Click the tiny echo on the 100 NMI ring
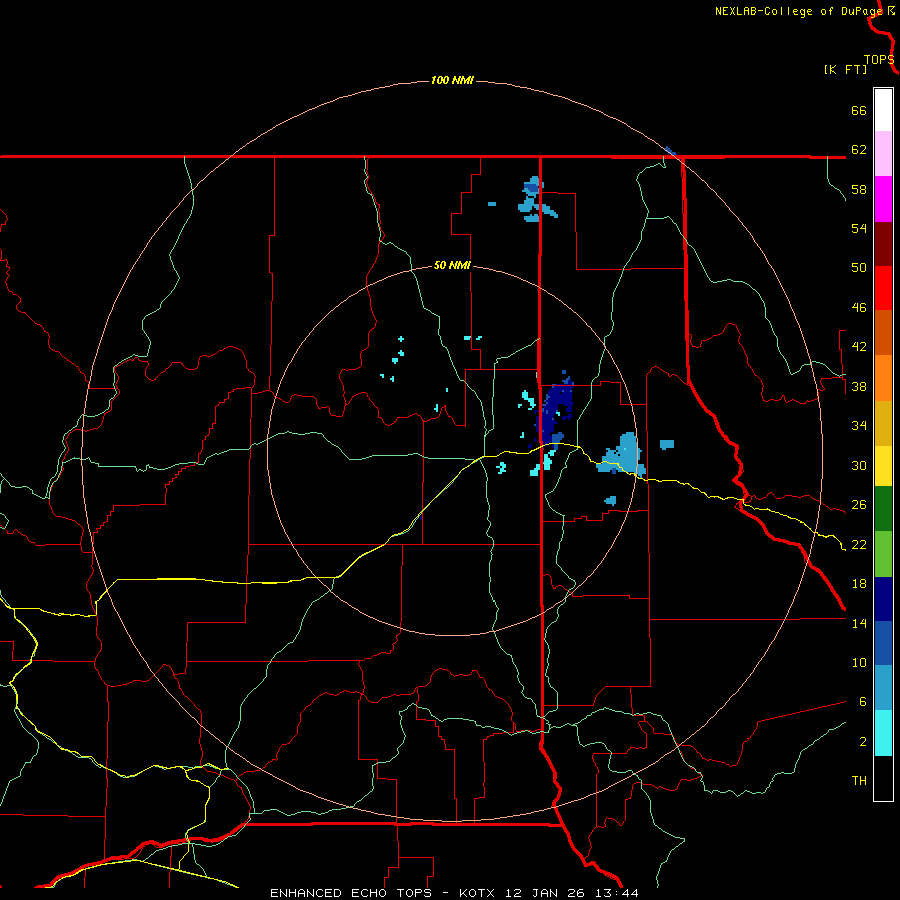The width and height of the screenshot is (900, 900). point(669,151)
